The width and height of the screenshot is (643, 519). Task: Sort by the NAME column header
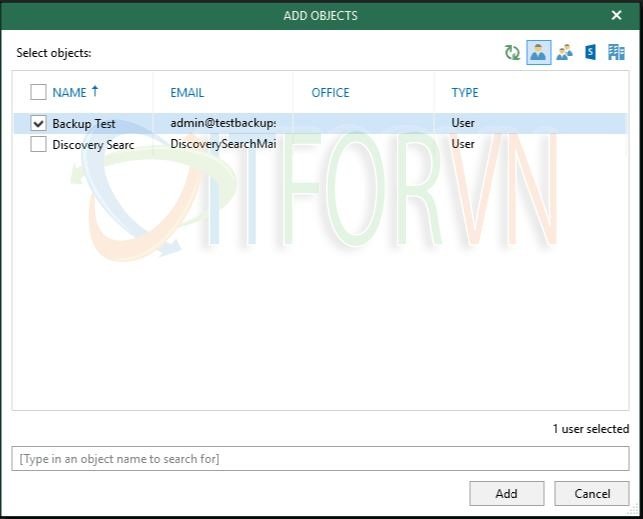[x=69, y=93]
